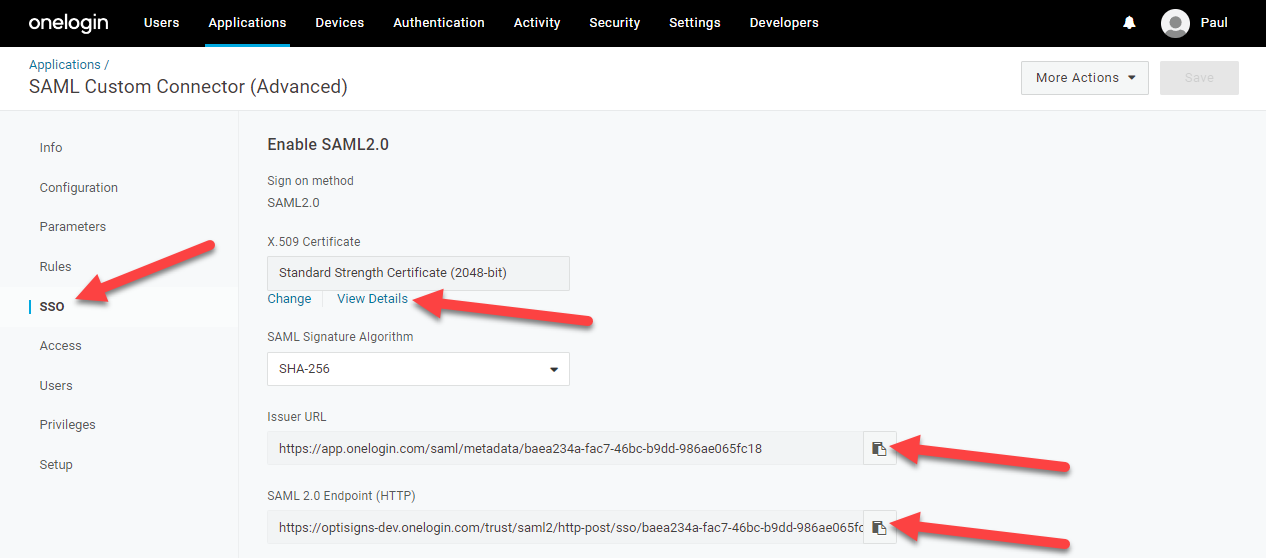Click the Change certificate link
This screenshot has height=558, width=1266.
[289, 299]
